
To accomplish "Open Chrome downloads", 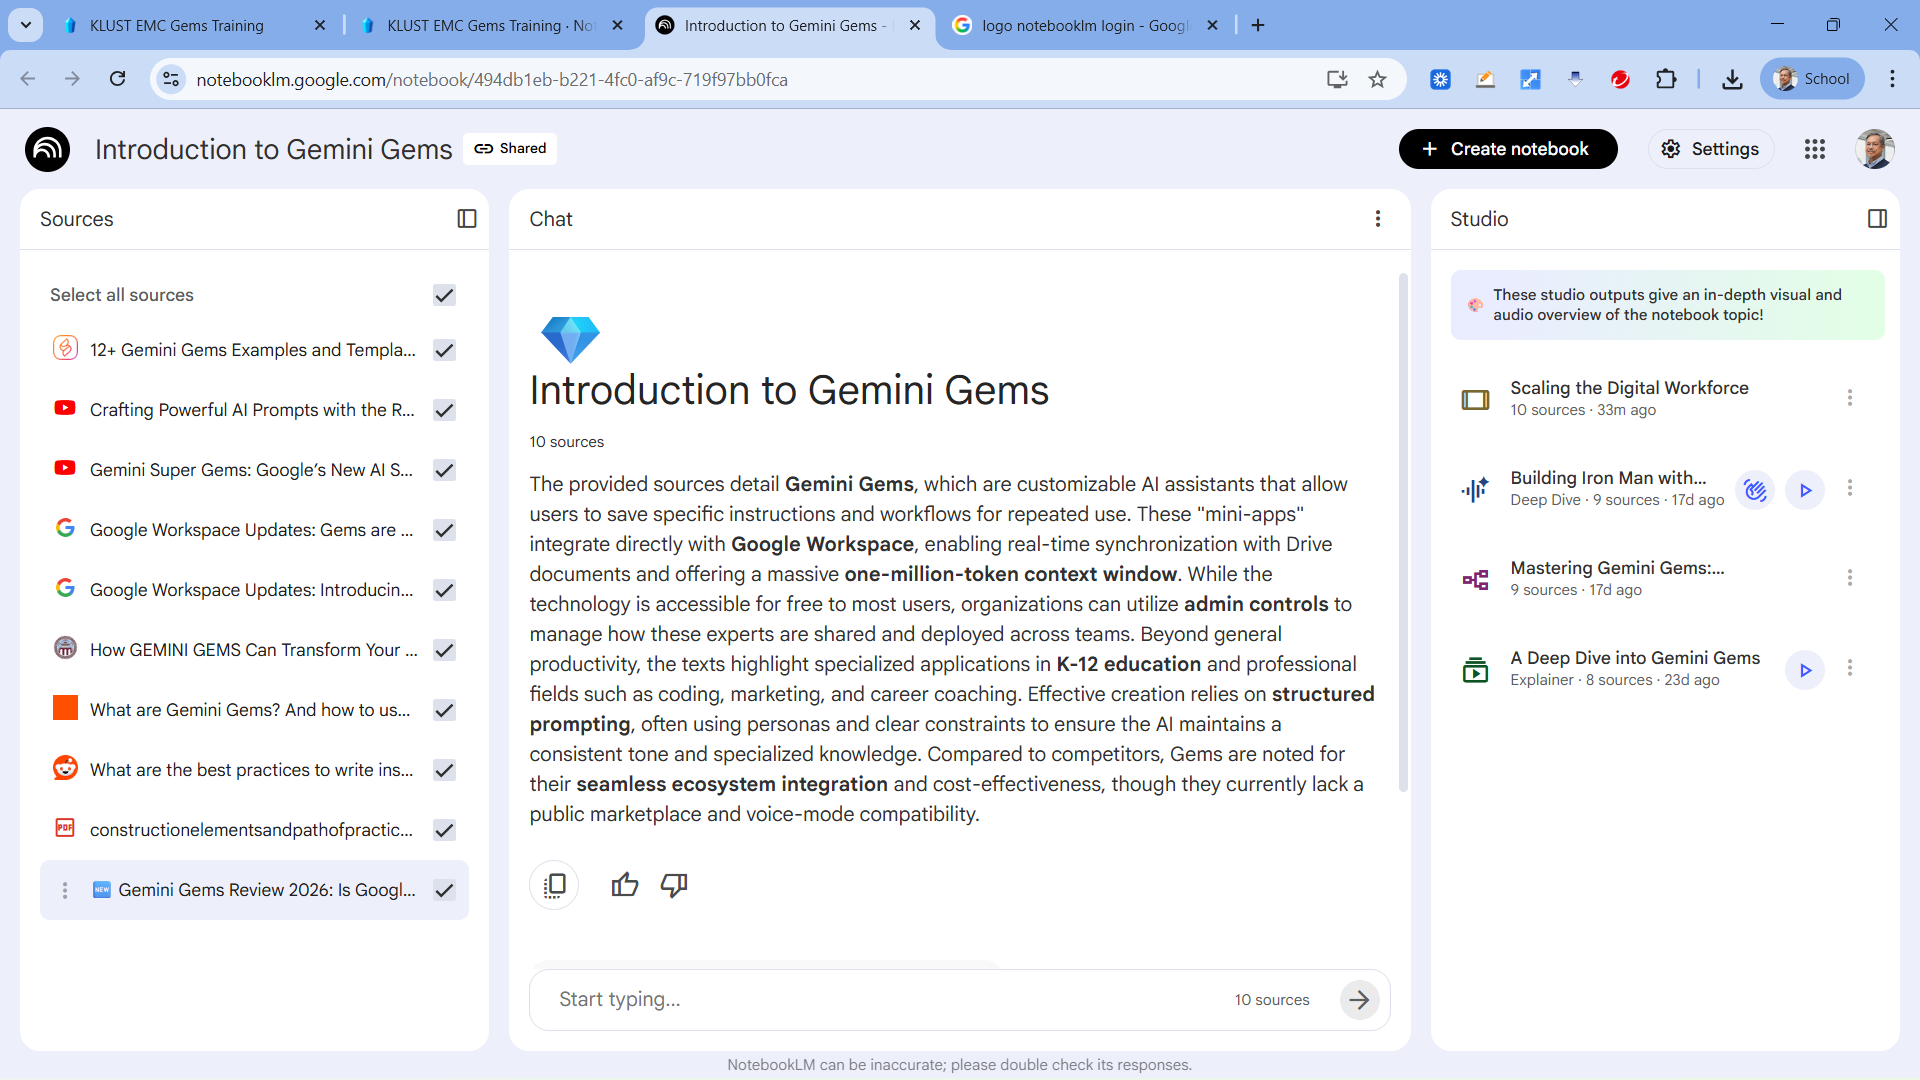I will click(x=1732, y=79).
